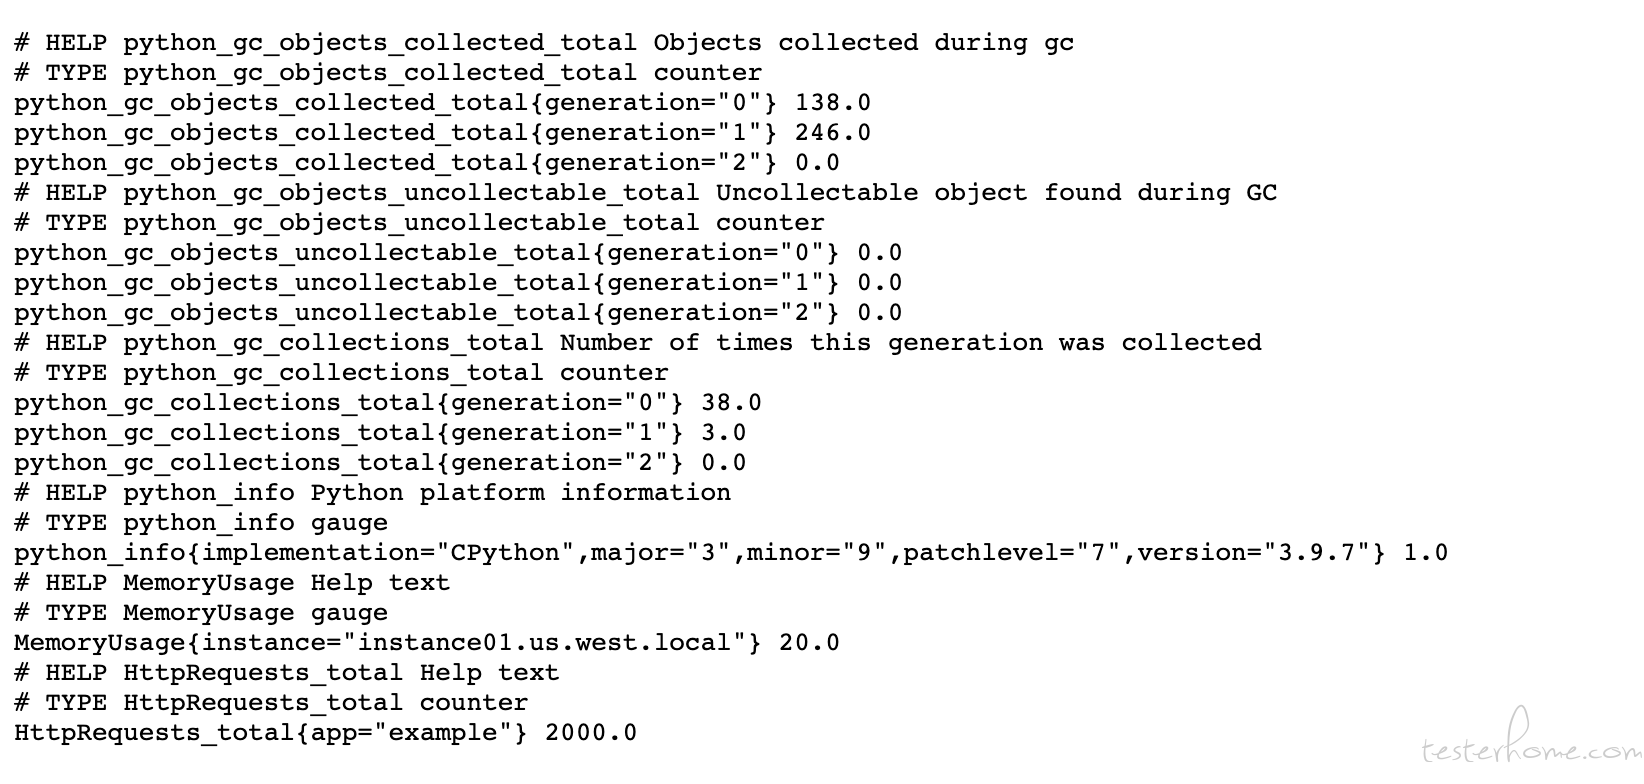
Task: Click the TYPE HttpRequests_total counter line
Action: pos(271,703)
